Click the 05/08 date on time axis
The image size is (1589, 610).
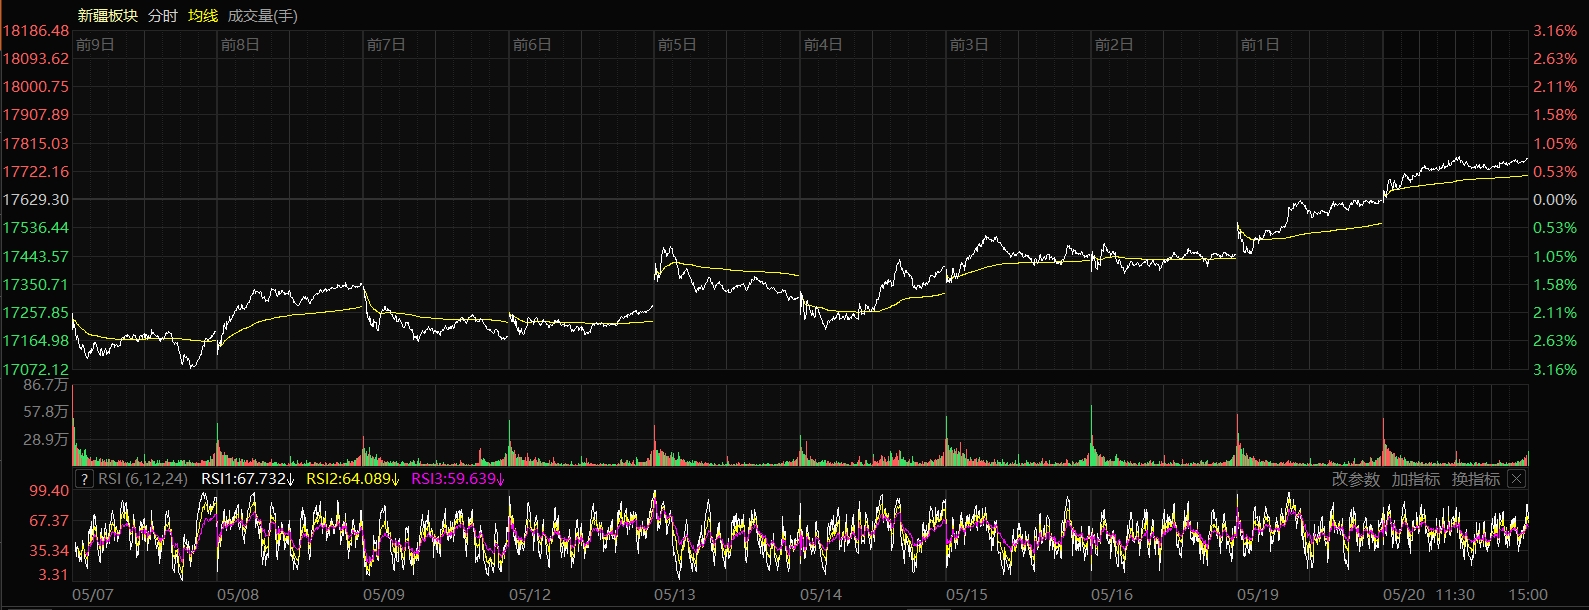coord(238,595)
